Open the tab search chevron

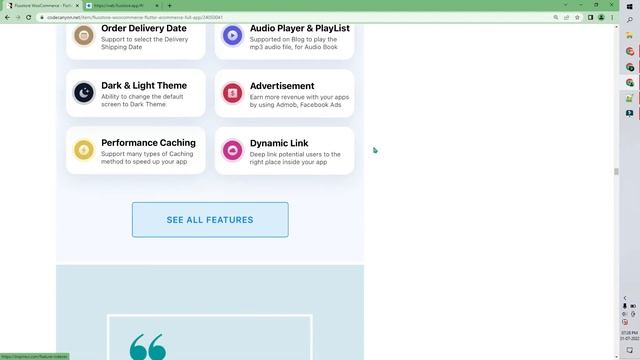coord(566,5)
